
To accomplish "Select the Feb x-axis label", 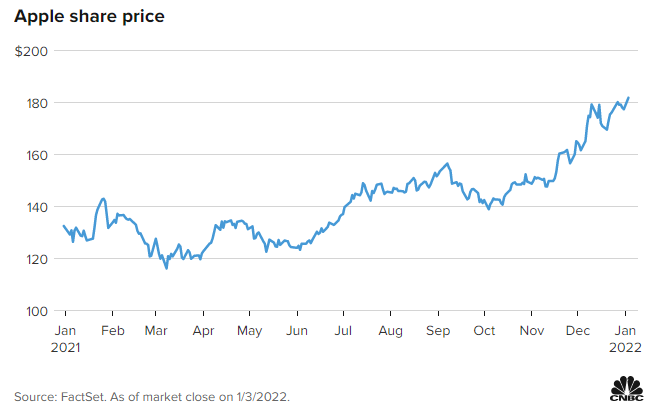I will [113, 330].
